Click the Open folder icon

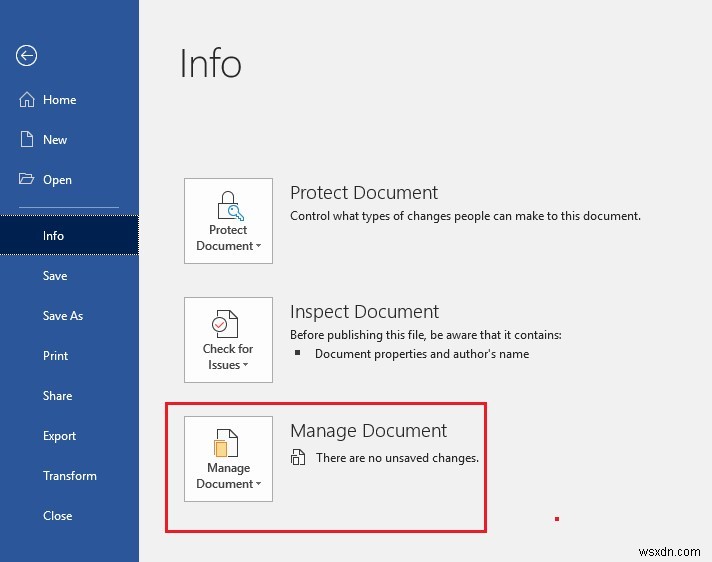click(26, 178)
